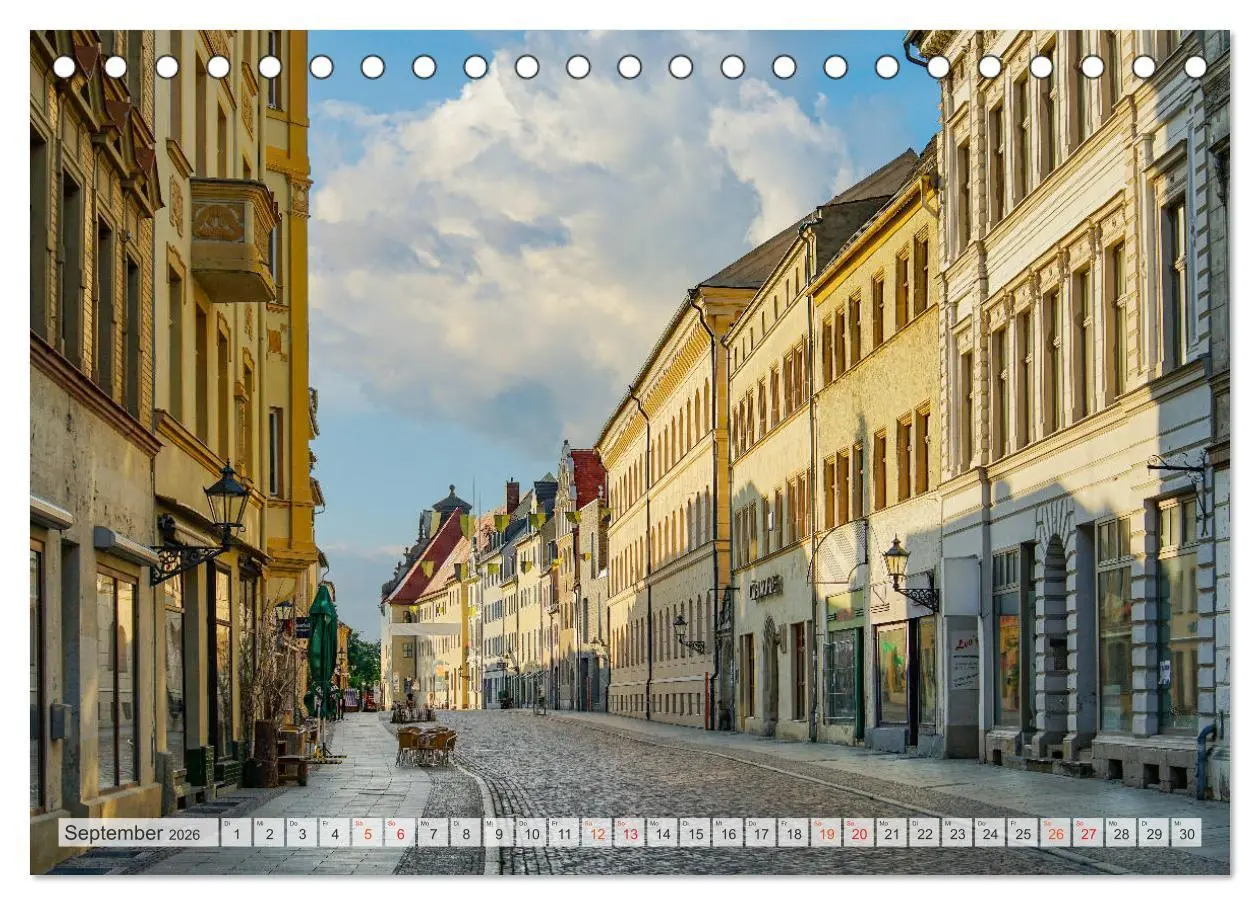Select day 14 in the calendar strip
This screenshot has height=905, width=1260.
click(662, 833)
